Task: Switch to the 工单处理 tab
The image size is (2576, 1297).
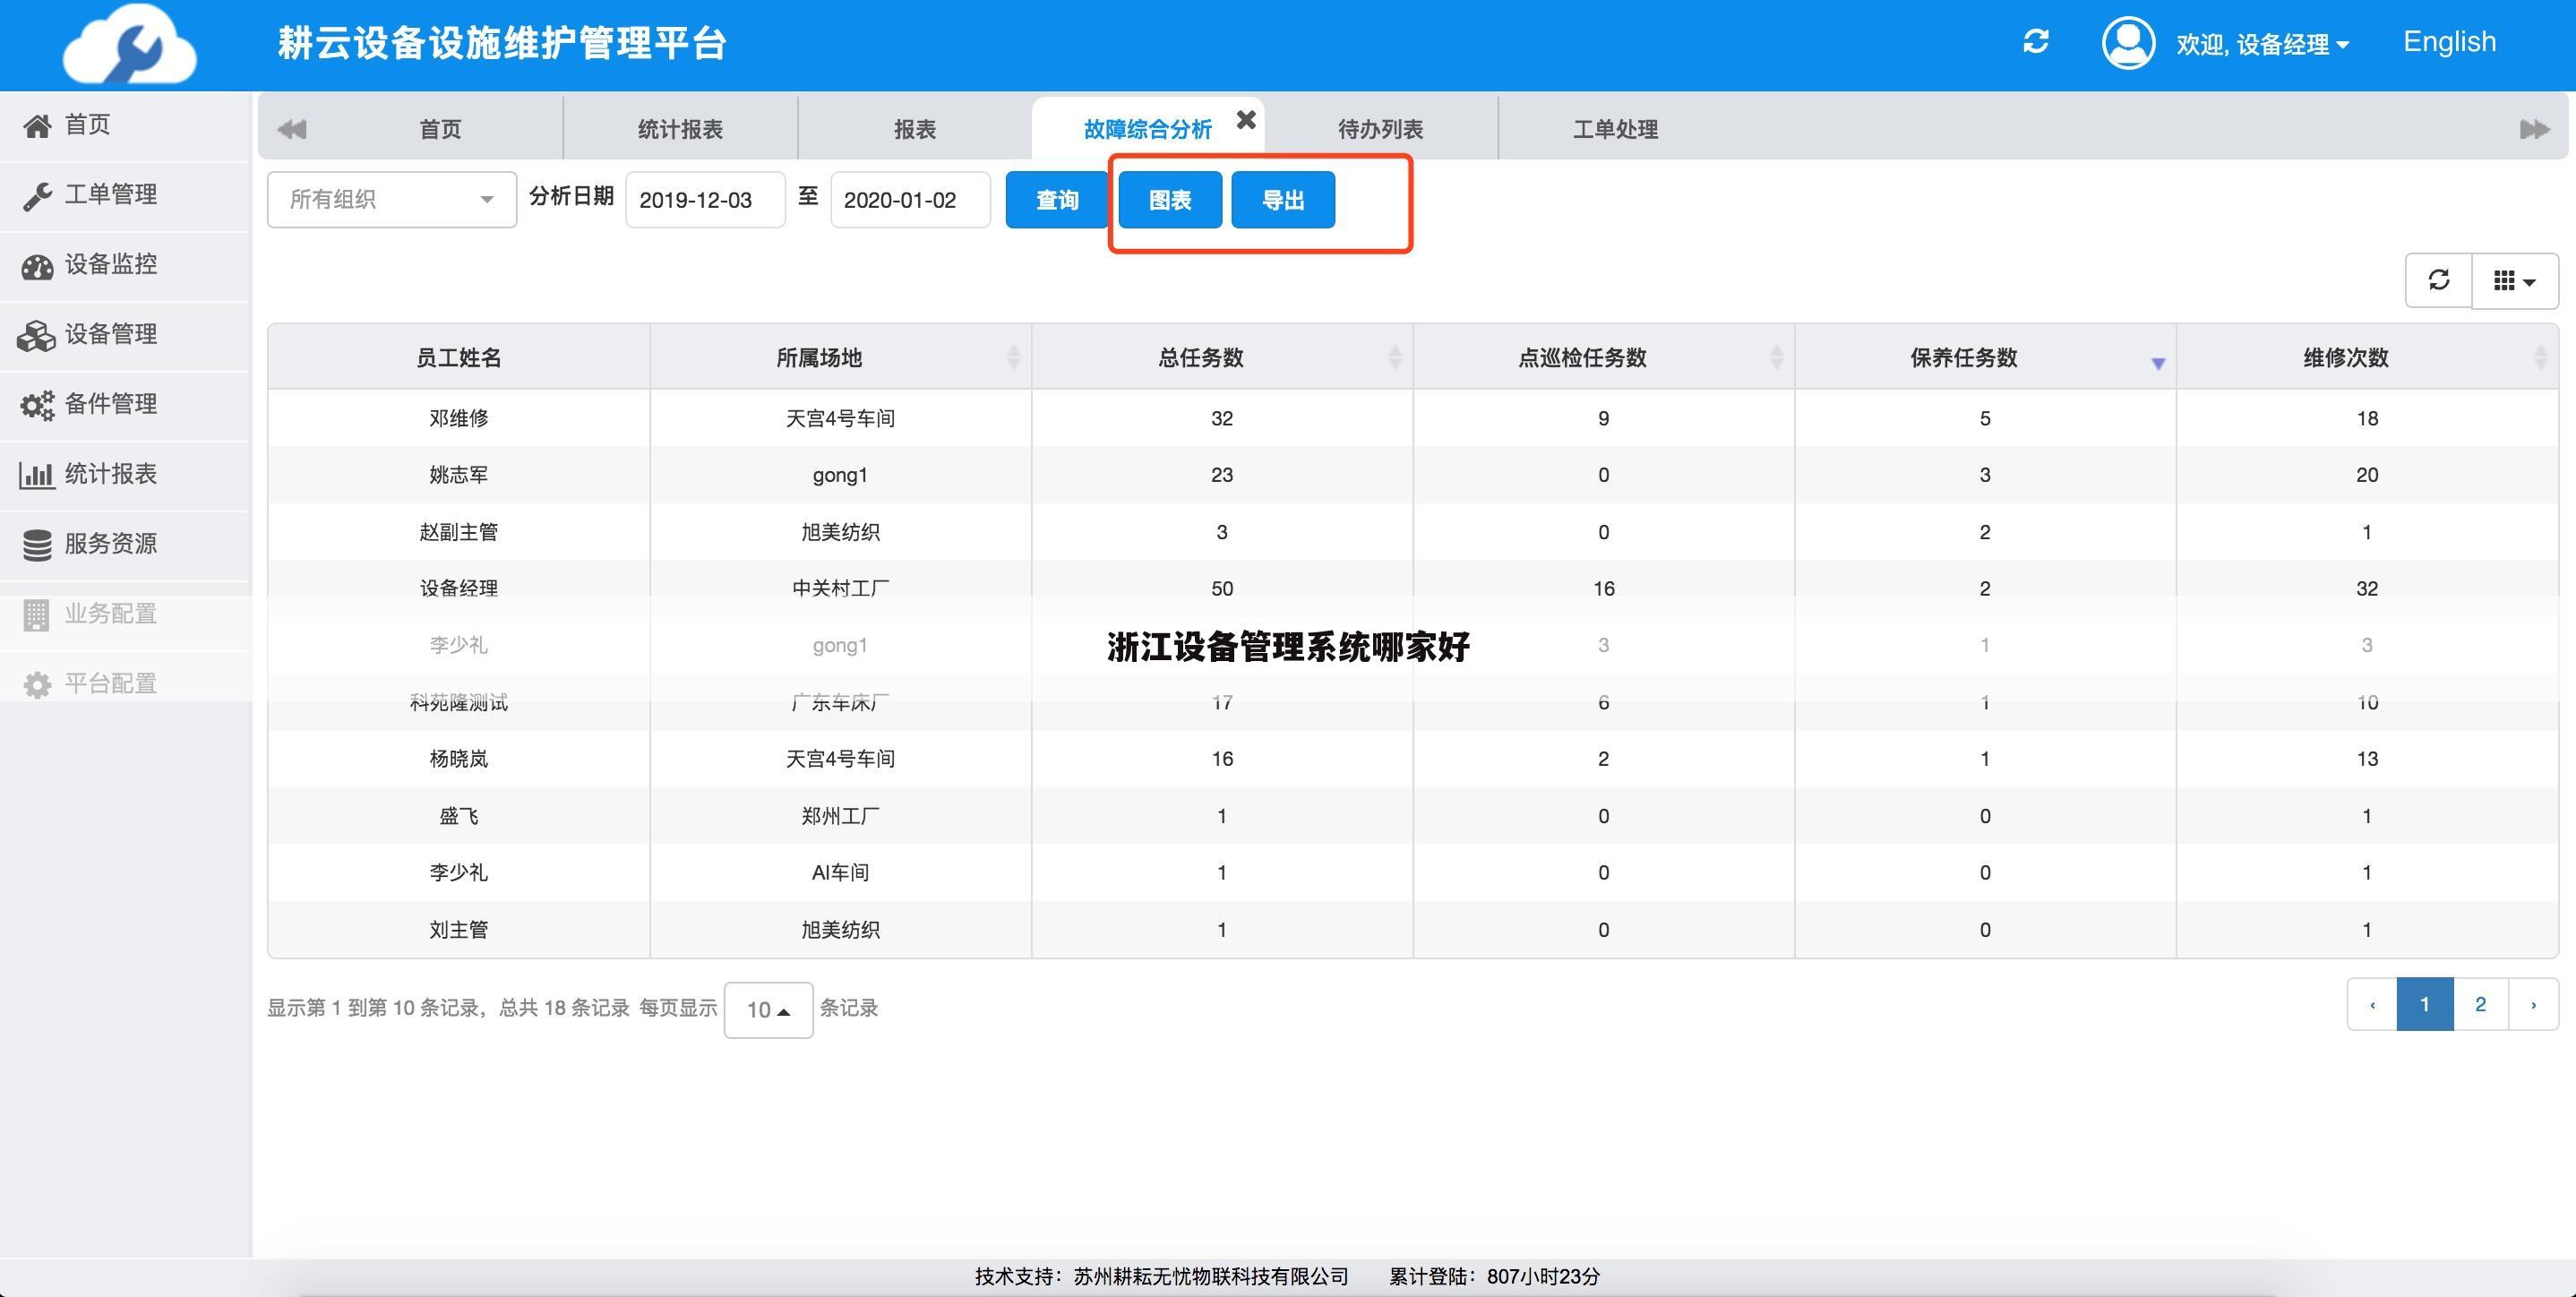Action: [x=1615, y=129]
